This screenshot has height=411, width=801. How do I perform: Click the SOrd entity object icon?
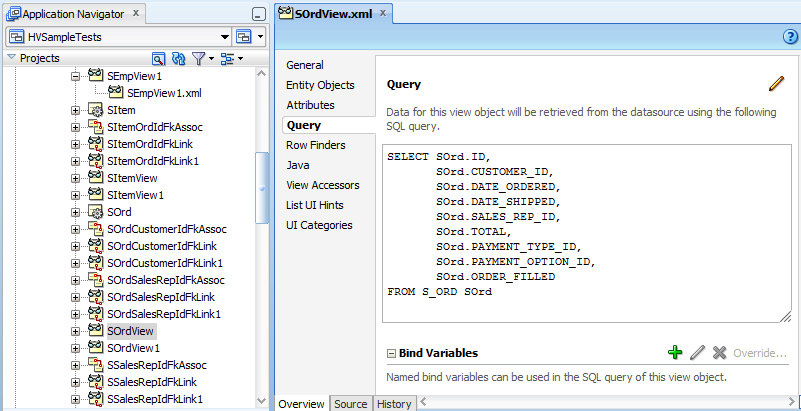[x=96, y=211]
